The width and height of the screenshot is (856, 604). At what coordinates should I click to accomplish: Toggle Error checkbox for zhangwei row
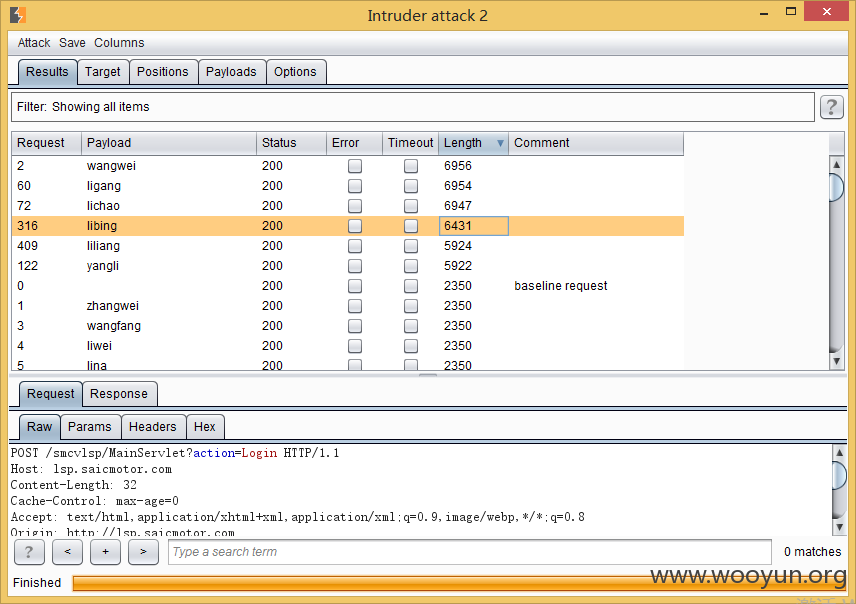pos(355,306)
